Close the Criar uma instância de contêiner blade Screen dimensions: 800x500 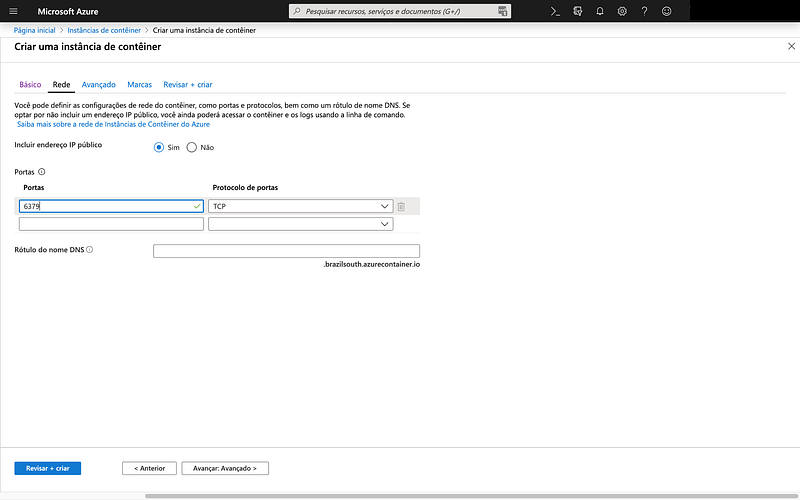coord(791,46)
